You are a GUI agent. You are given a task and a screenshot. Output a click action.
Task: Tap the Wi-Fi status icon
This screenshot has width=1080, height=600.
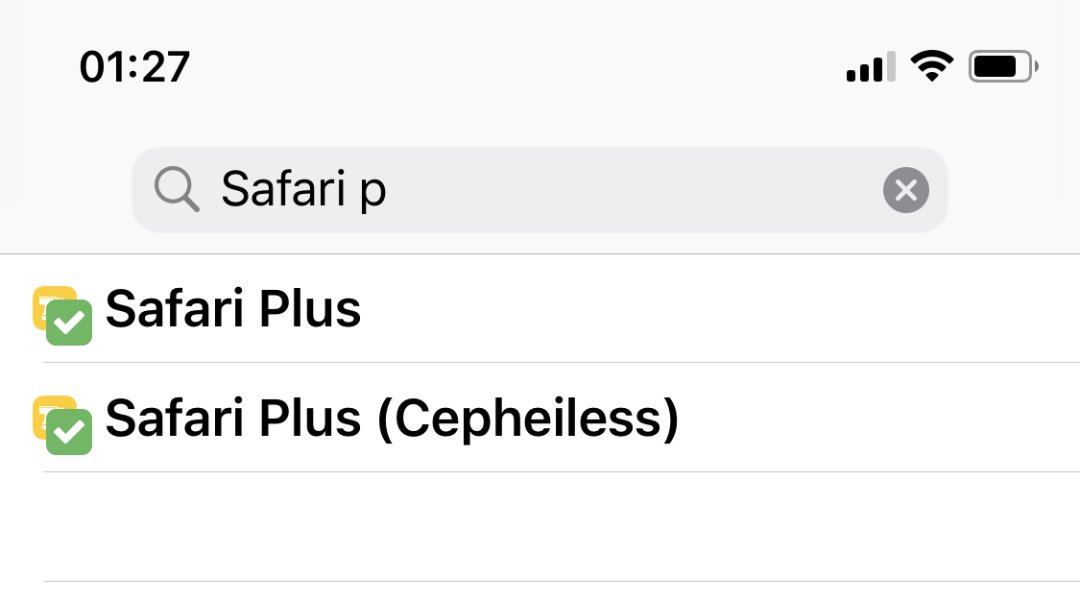point(931,67)
